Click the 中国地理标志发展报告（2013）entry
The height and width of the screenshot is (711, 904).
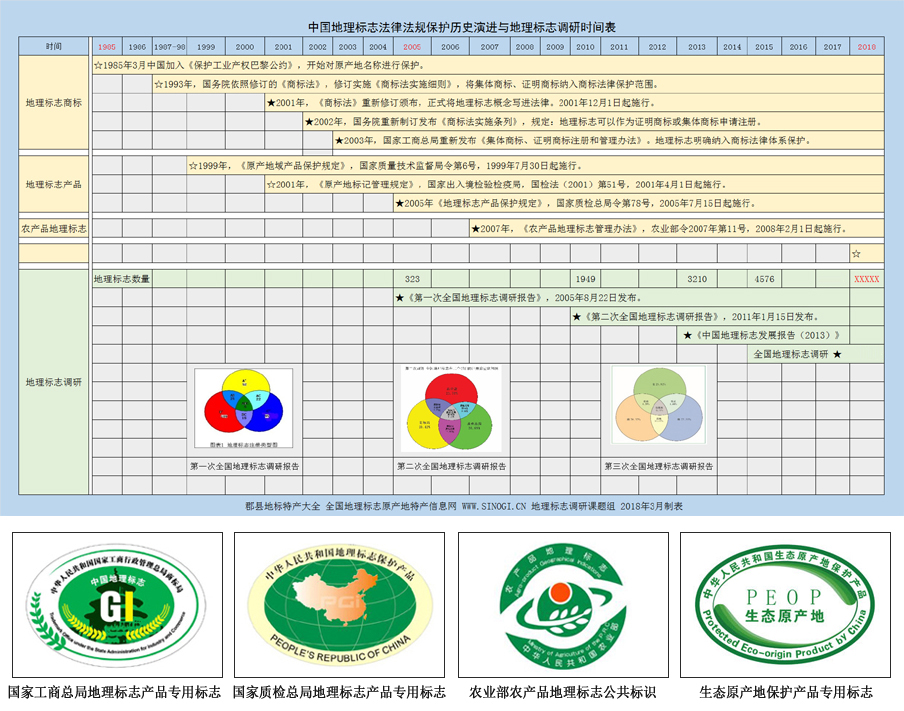point(762,335)
